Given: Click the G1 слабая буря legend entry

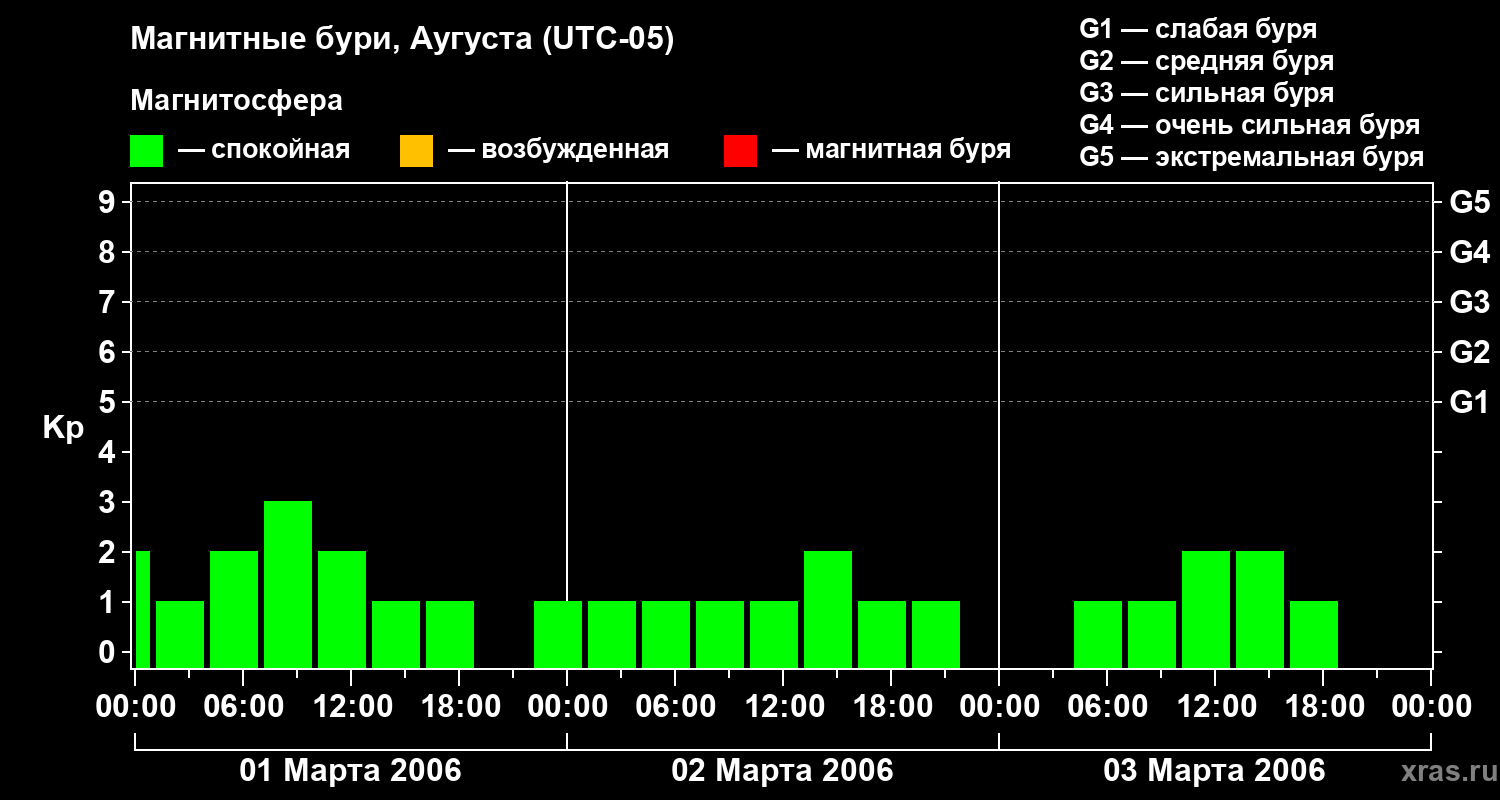Looking at the screenshot, I should click(1198, 29).
